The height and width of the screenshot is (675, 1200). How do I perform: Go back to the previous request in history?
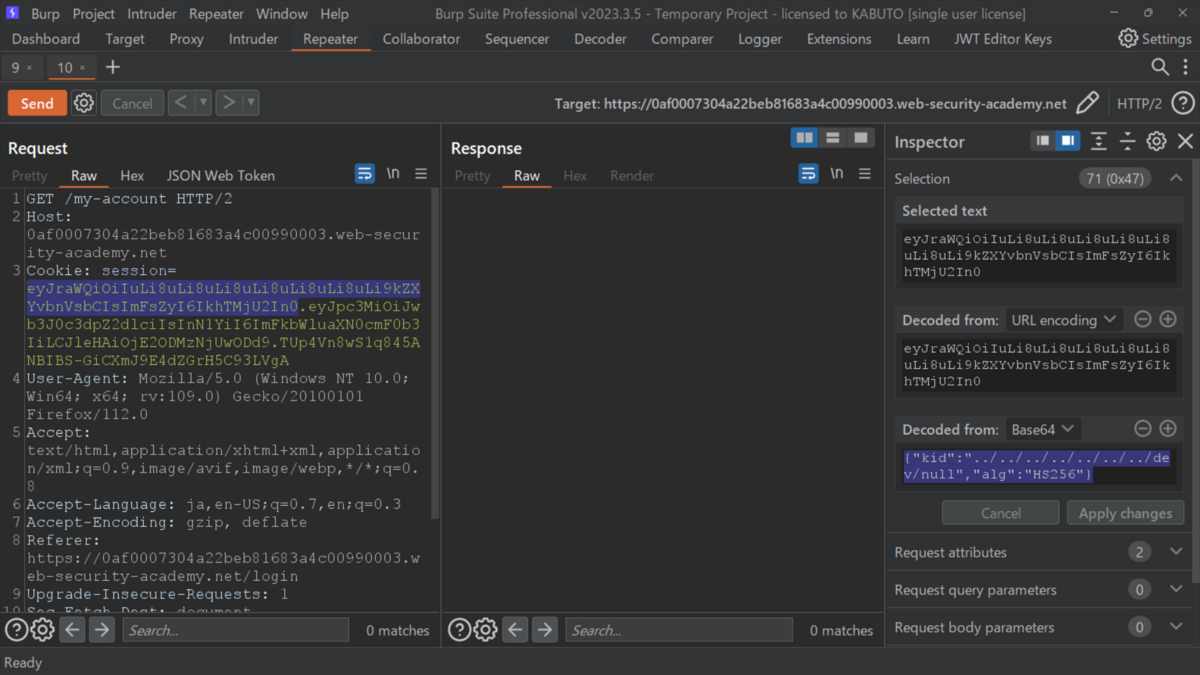[180, 102]
